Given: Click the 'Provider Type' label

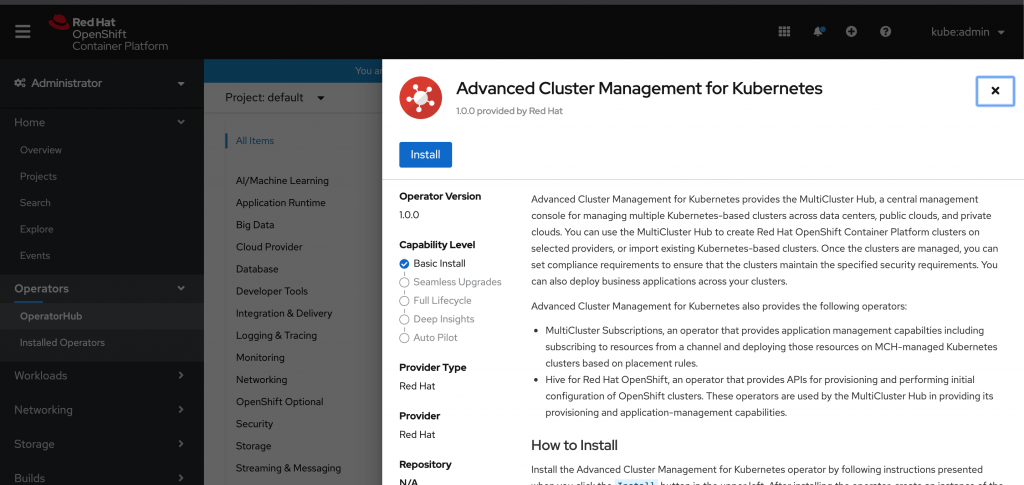Looking at the screenshot, I should pos(433,368).
